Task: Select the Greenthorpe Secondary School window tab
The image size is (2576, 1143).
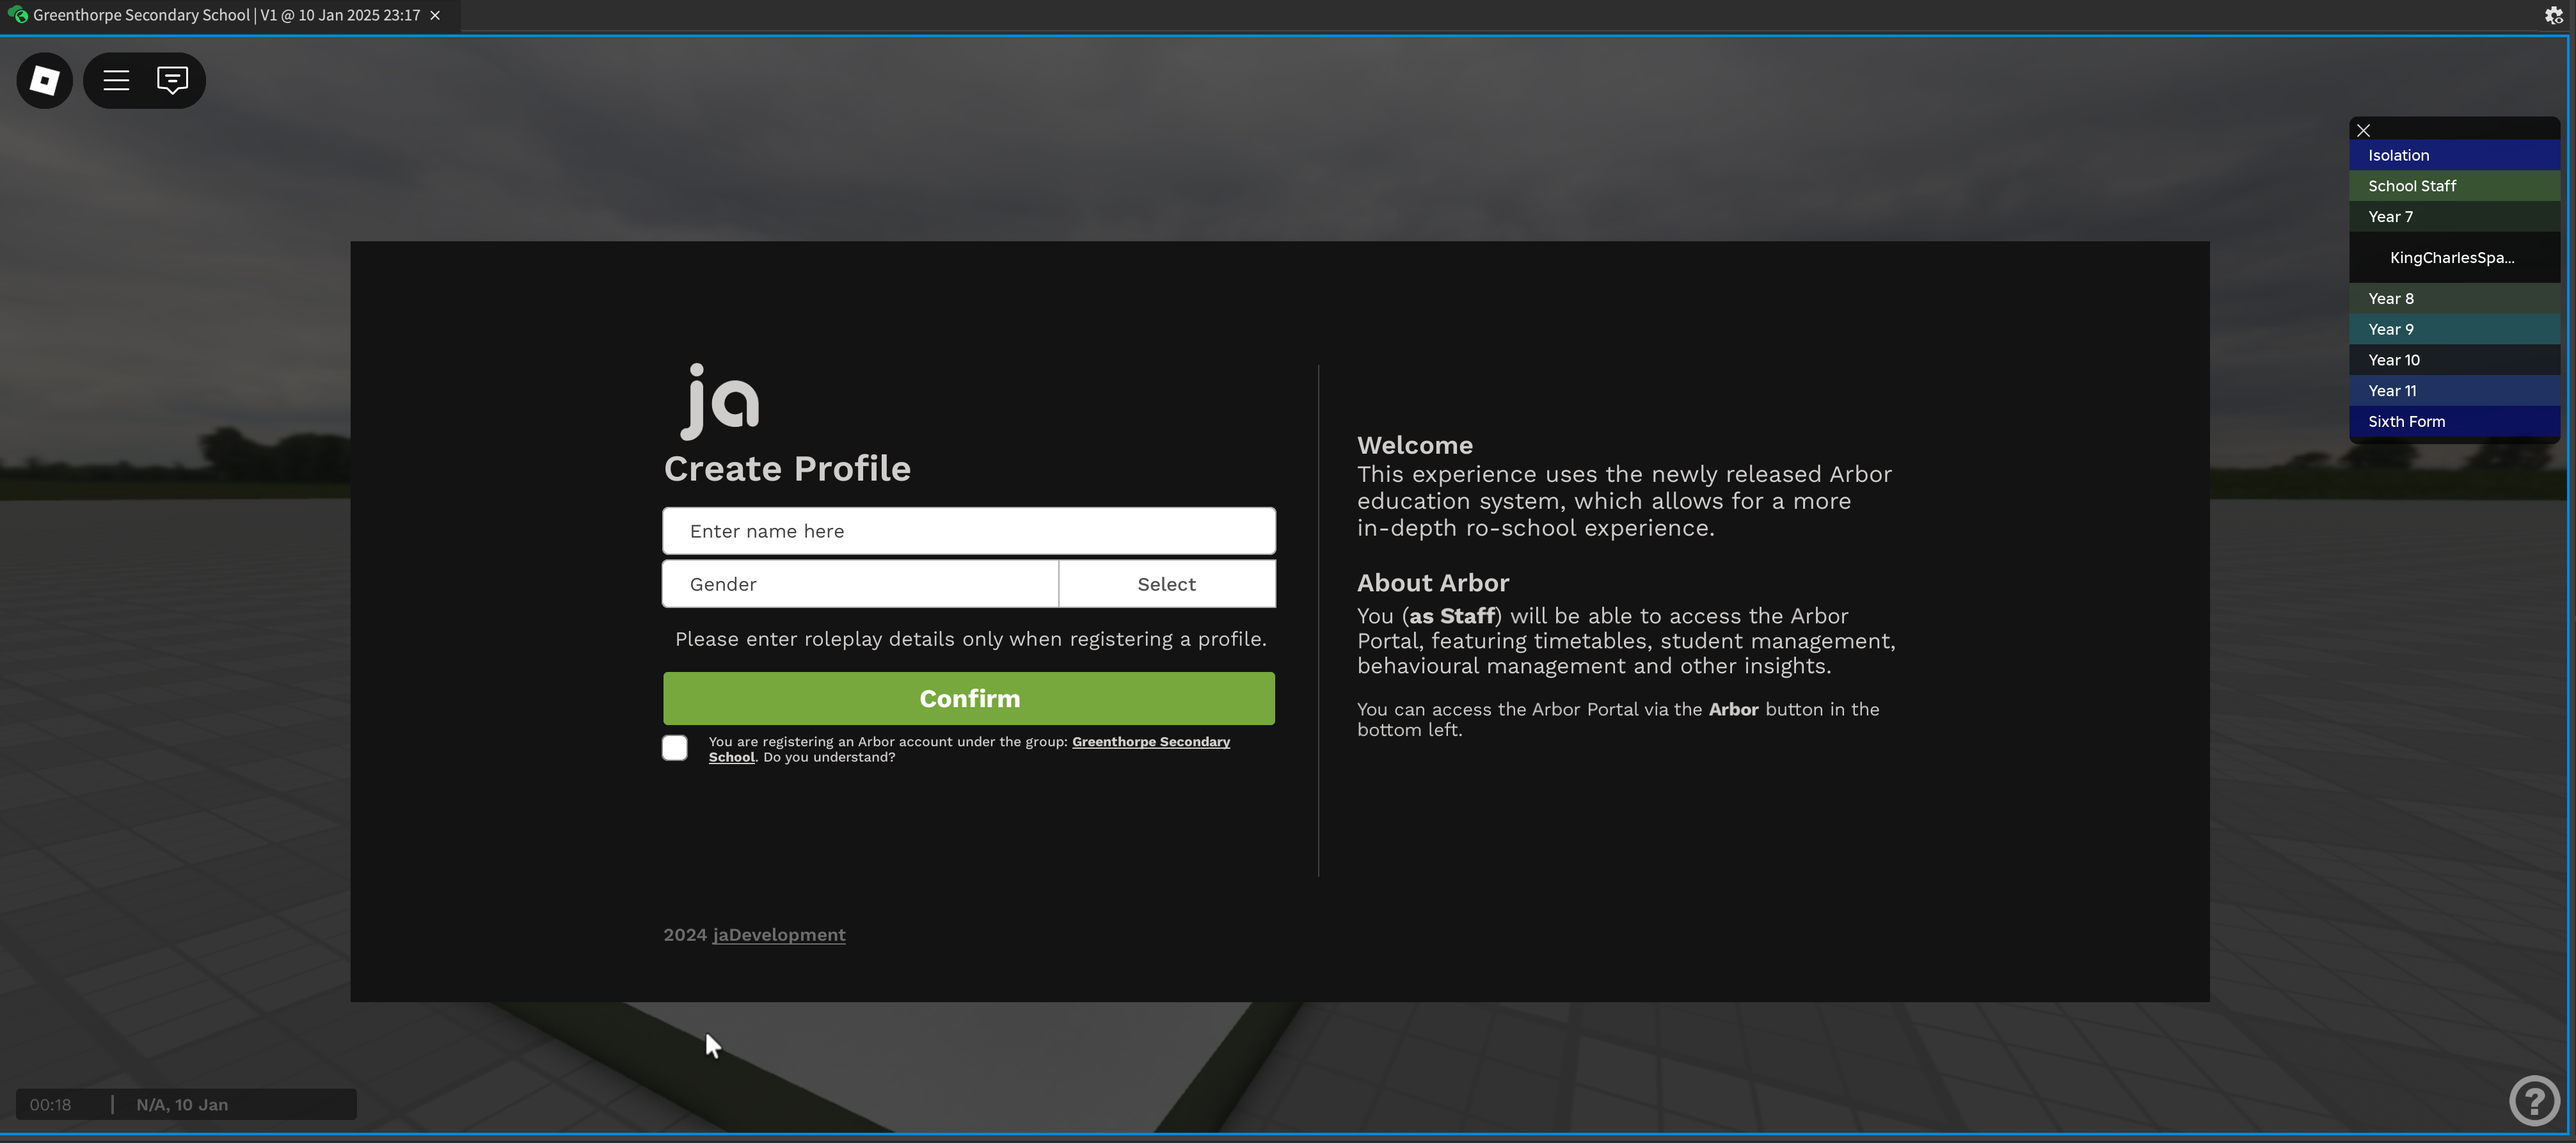Action: pyautogui.click(x=225, y=15)
